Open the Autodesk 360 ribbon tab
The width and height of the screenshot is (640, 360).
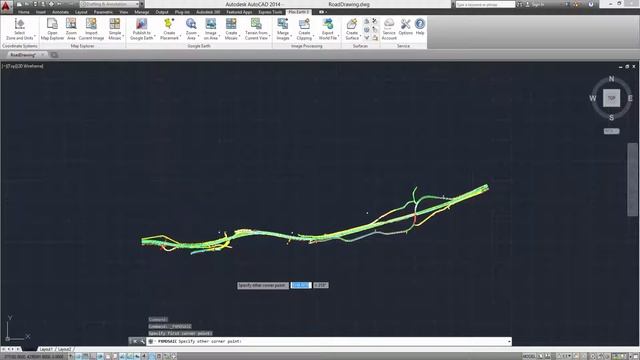[208, 12]
